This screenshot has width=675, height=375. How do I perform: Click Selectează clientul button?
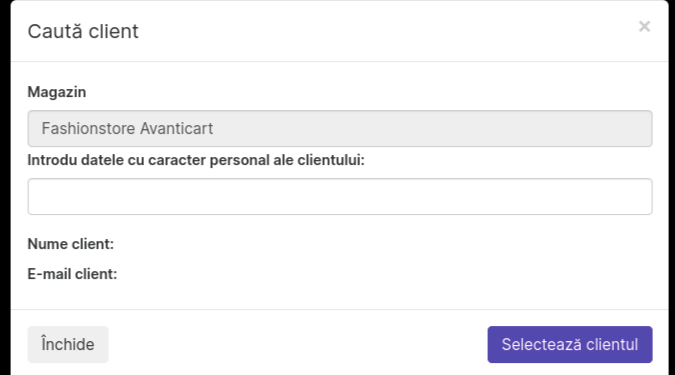tap(570, 344)
